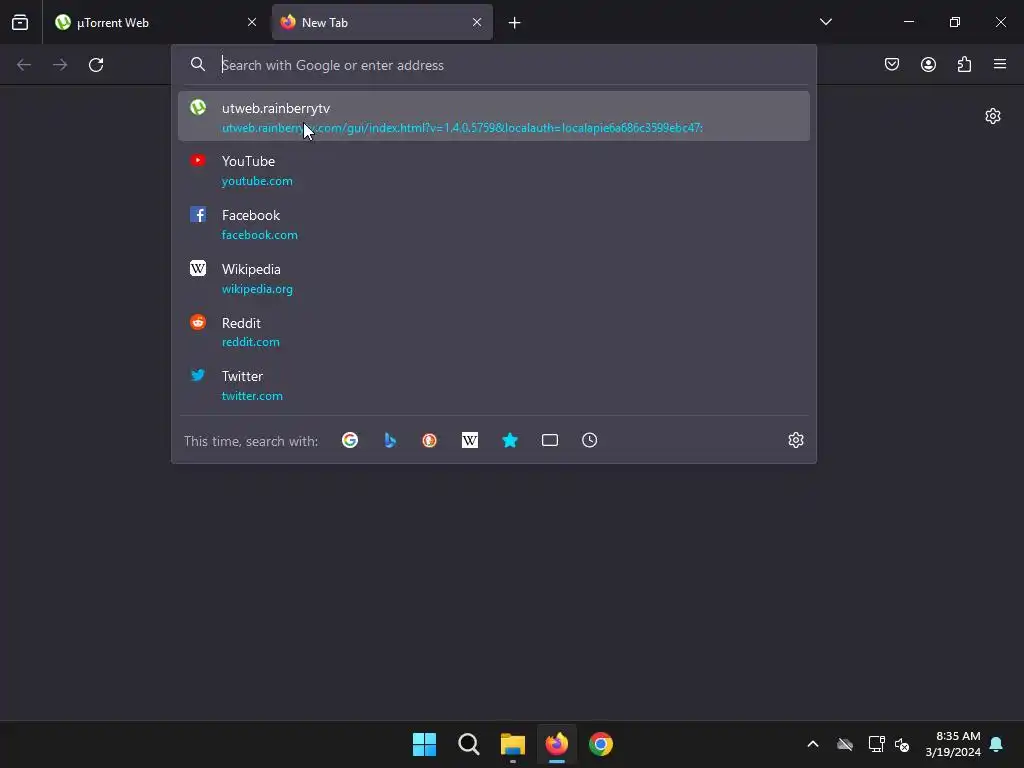The image size is (1024, 768).
Task: Go back one page
Action: (x=24, y=65)
